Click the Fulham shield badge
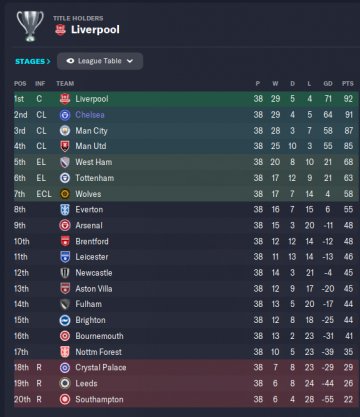Image resolution: width=360 pixels, height=417 pixels. point(65,304)
